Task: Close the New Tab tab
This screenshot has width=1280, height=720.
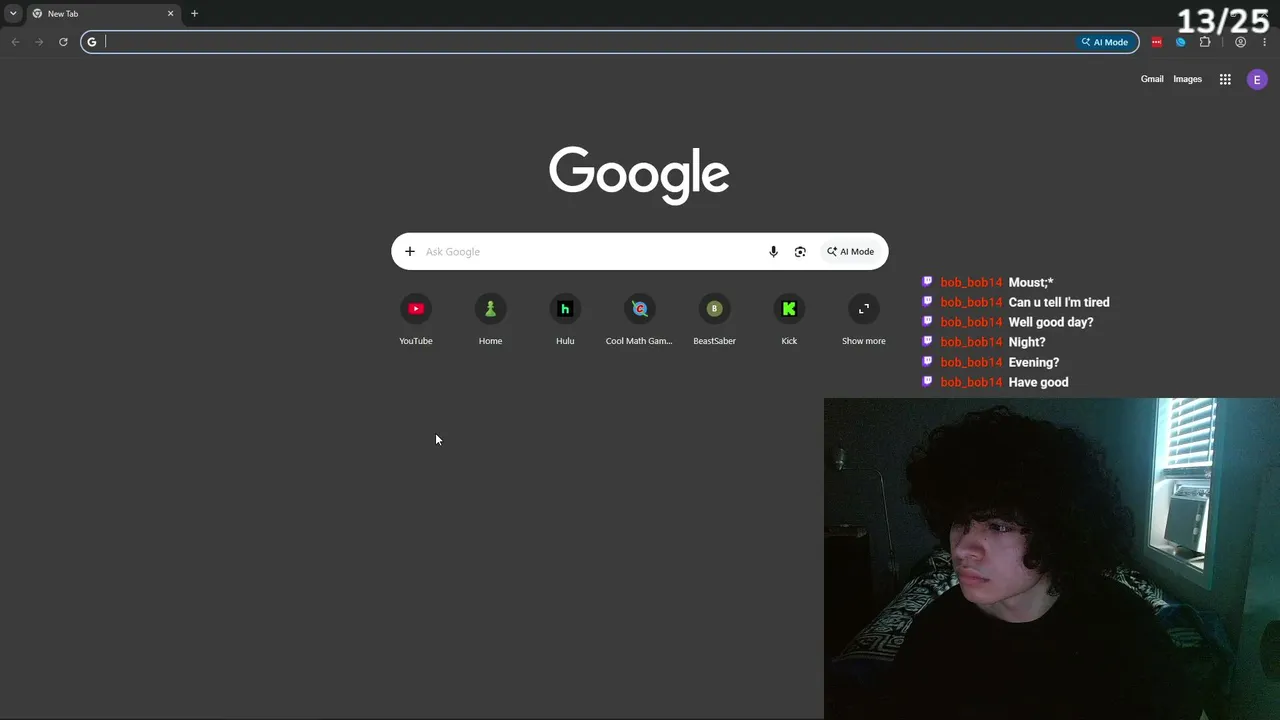Action: click(x=170, y=13)
